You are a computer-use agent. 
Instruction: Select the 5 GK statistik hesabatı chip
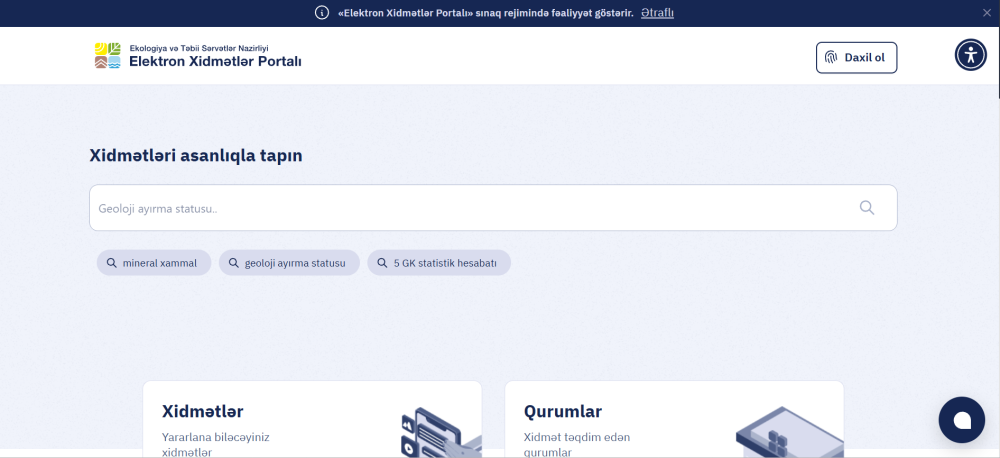[x=439, y=263]
